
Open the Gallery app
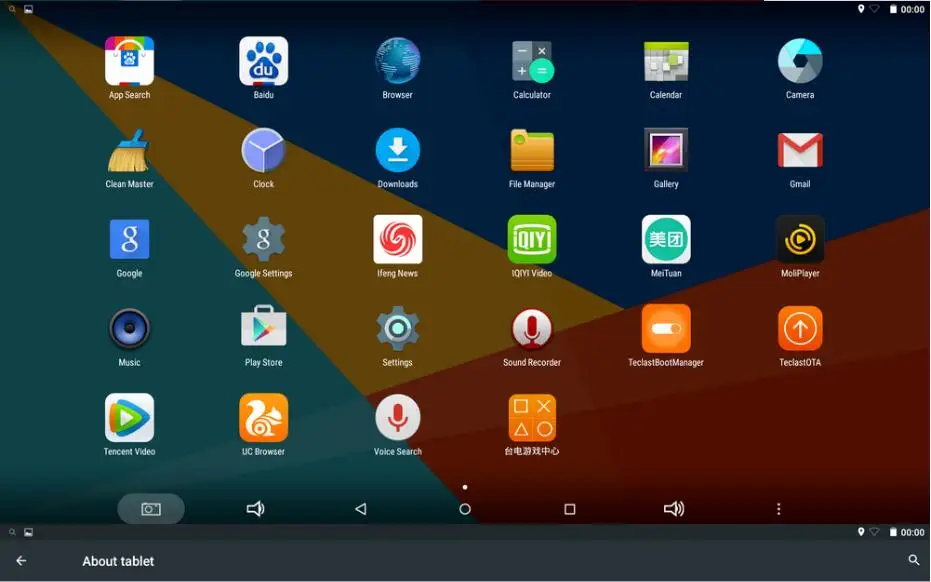coord(666,150)
